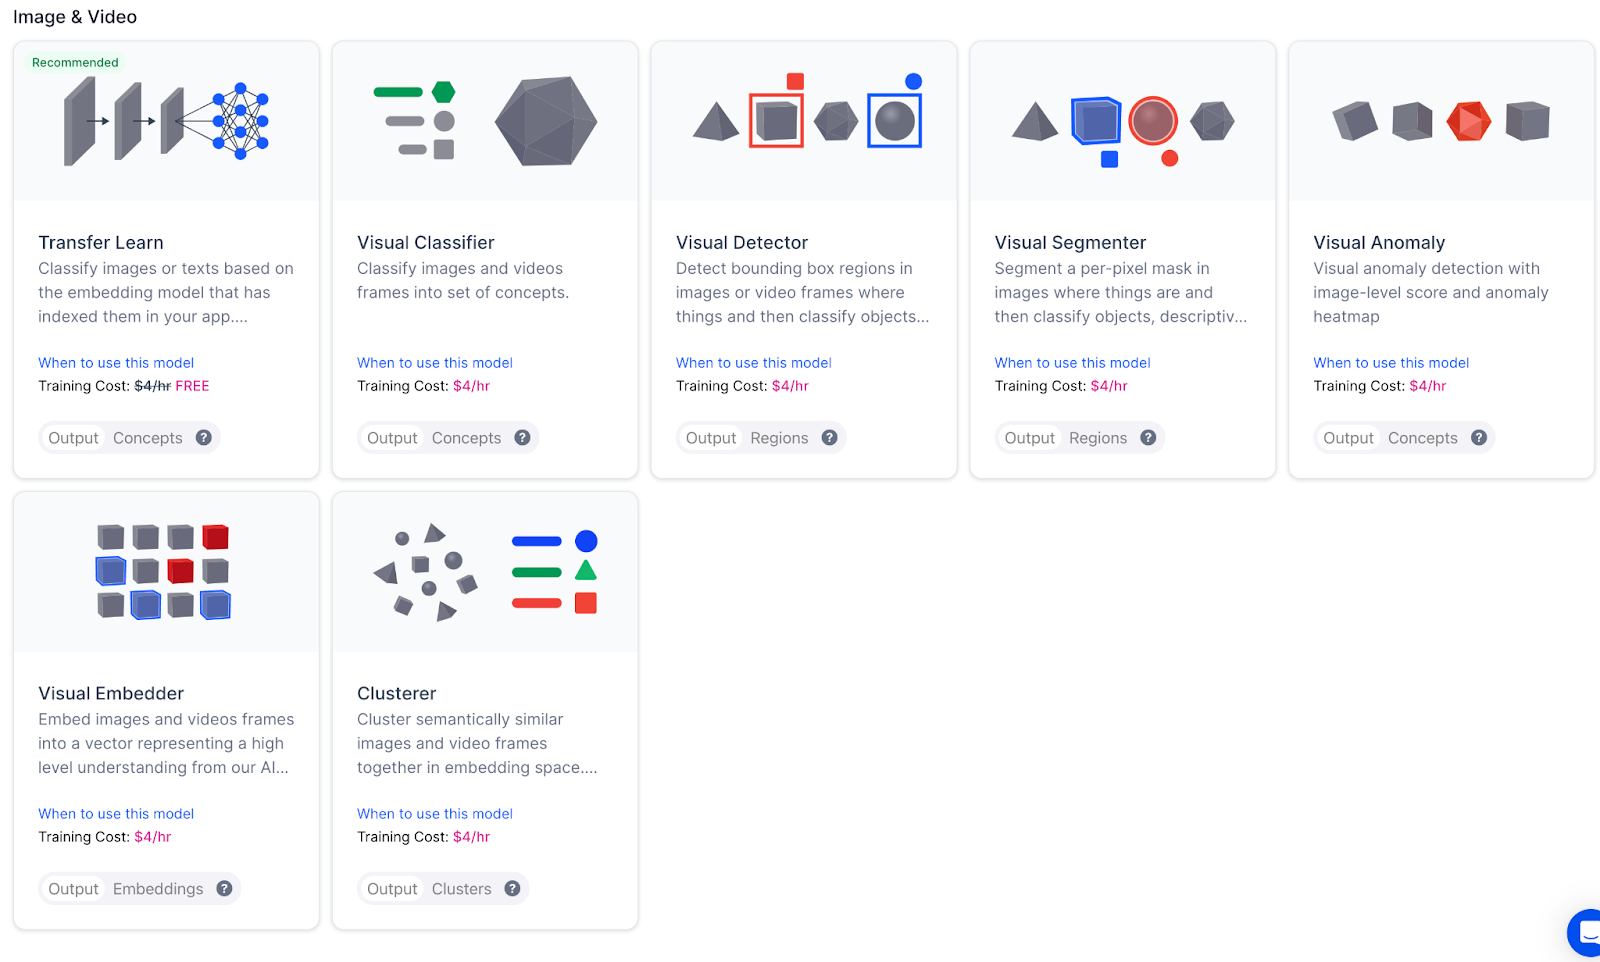Click help icon beside Embeddings output
This screenshot has height=962, width=1600.
pyautogui.click(x=224, y=889)
